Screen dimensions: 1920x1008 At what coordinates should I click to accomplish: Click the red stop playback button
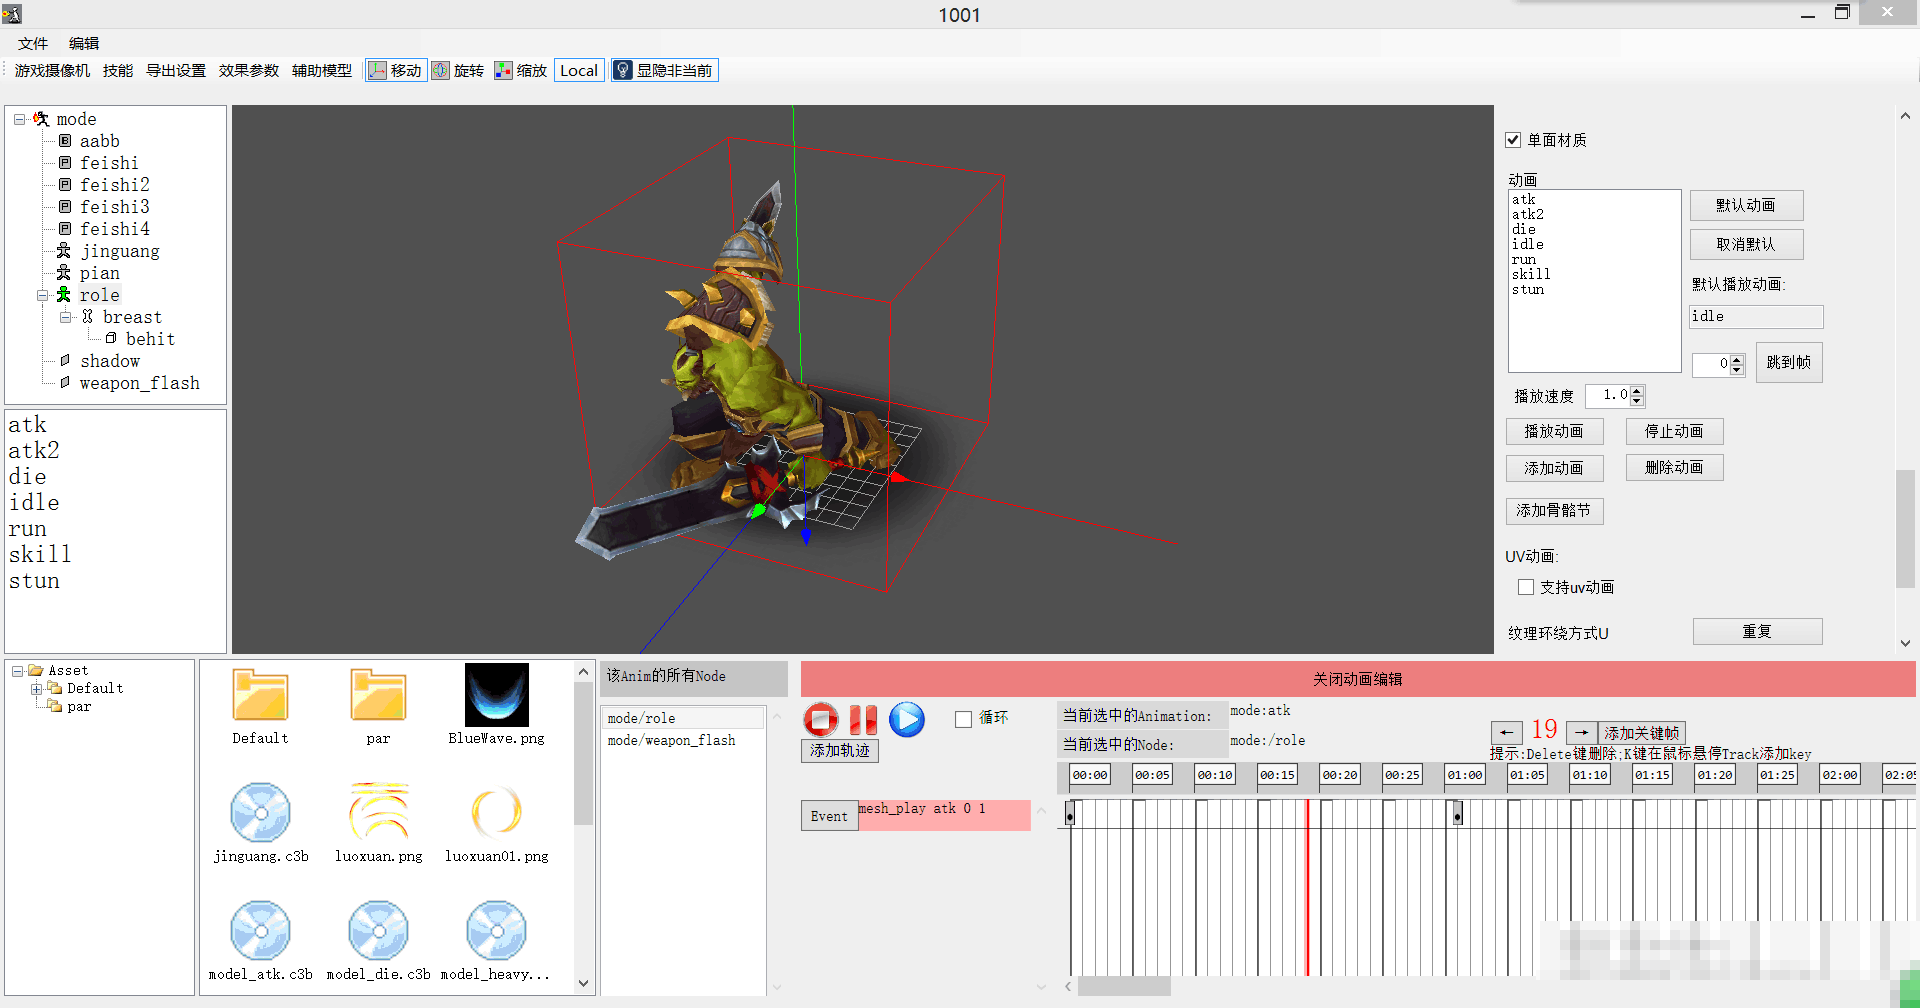click(821, 720)
